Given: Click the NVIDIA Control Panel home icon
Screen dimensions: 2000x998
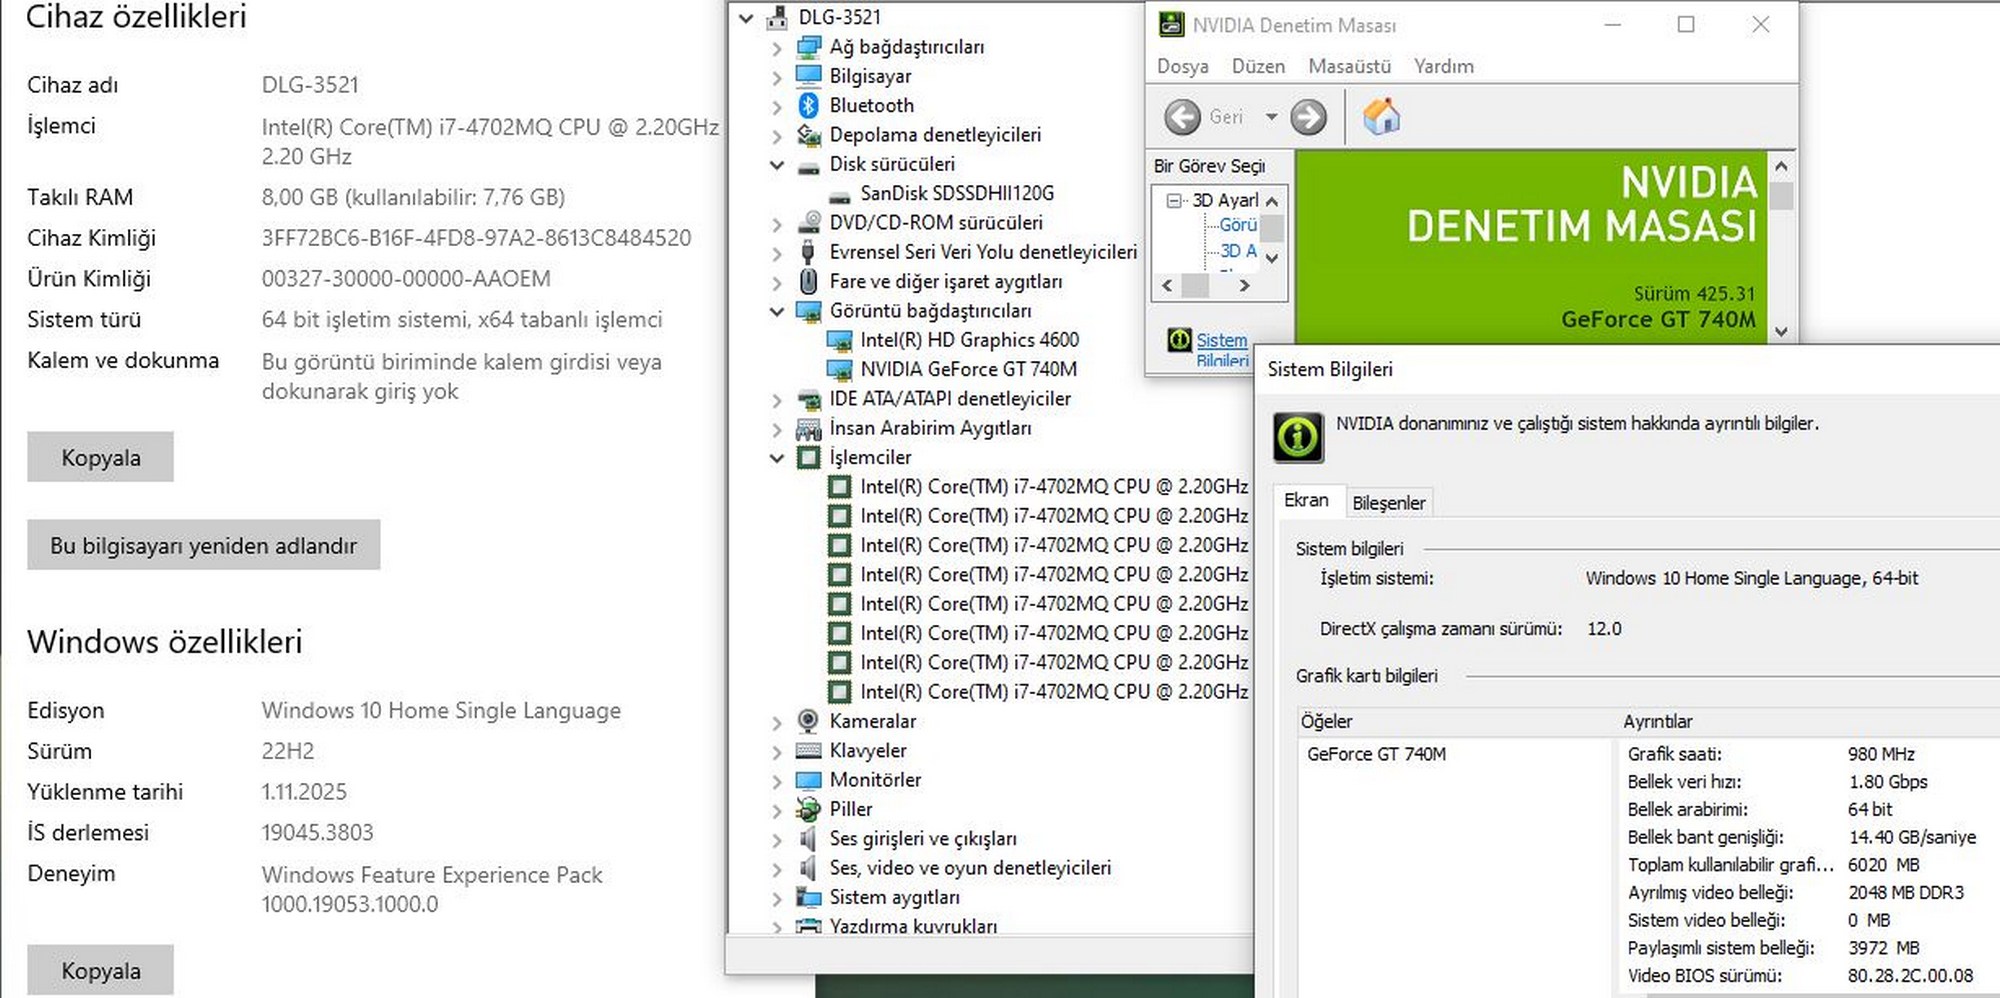Looking at the screenshot, I should [x=1381, y=117].
